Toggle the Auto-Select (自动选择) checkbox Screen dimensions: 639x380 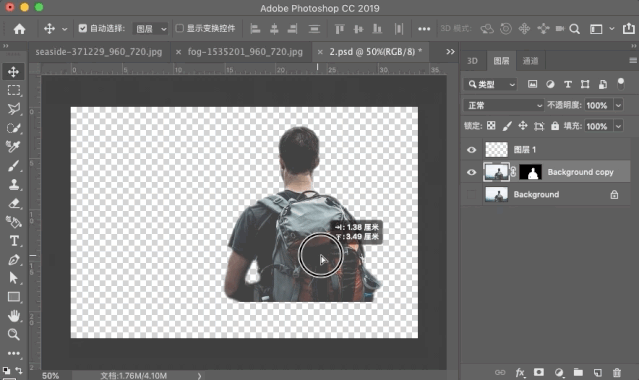pyautogui.click(x=83, y=28)
